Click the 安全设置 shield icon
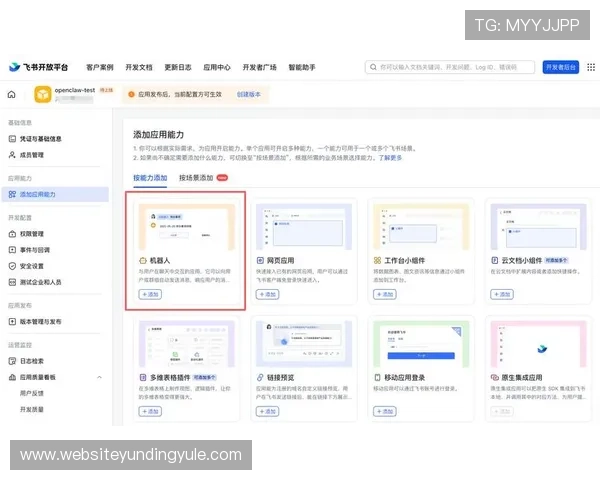Image resolution: width=600 pixels, height=480 pixels. 12,266
